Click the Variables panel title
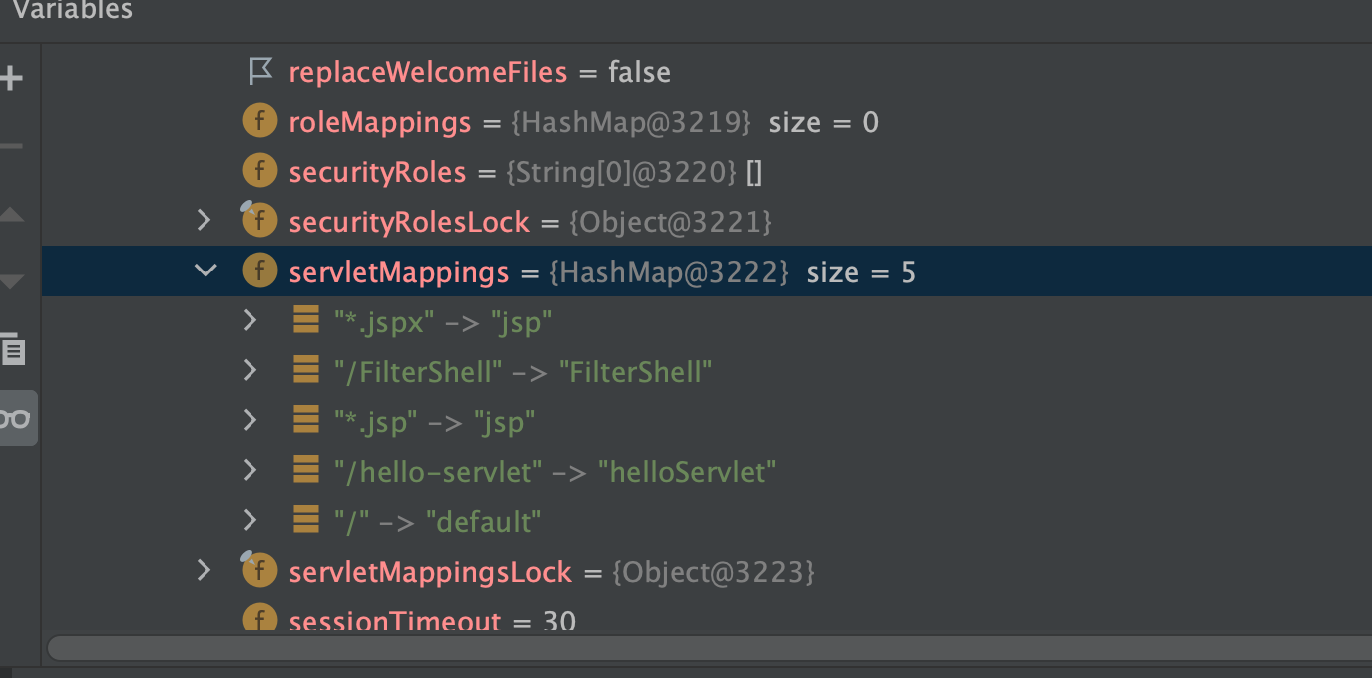 pyautogui.click(x=72, y=11)
